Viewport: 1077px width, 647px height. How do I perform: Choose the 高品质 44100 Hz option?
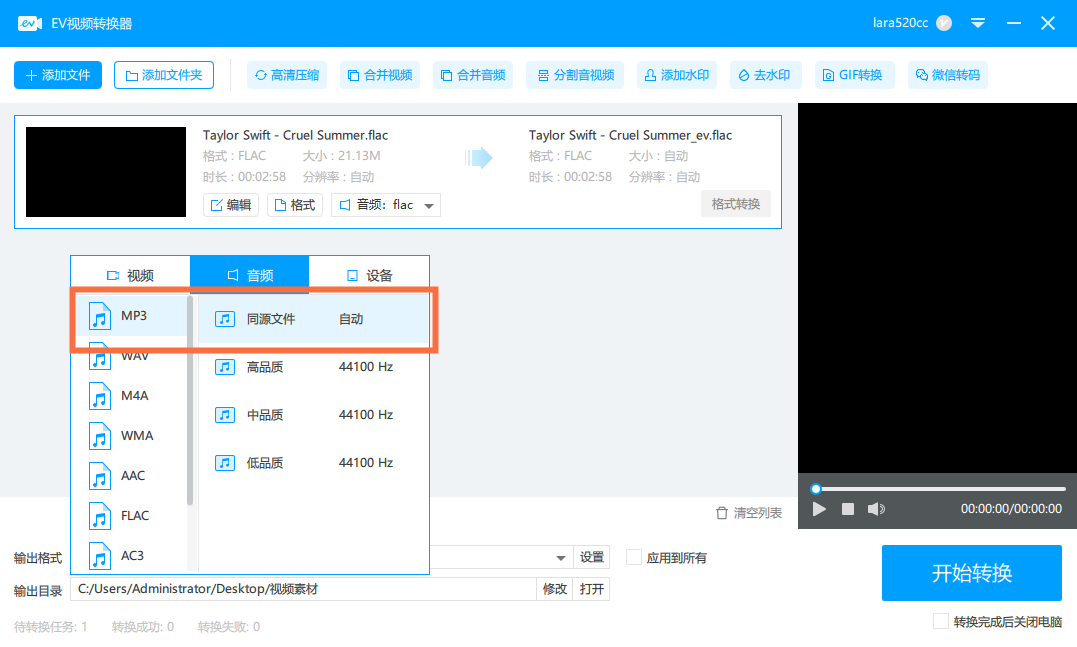pos(313,367)
